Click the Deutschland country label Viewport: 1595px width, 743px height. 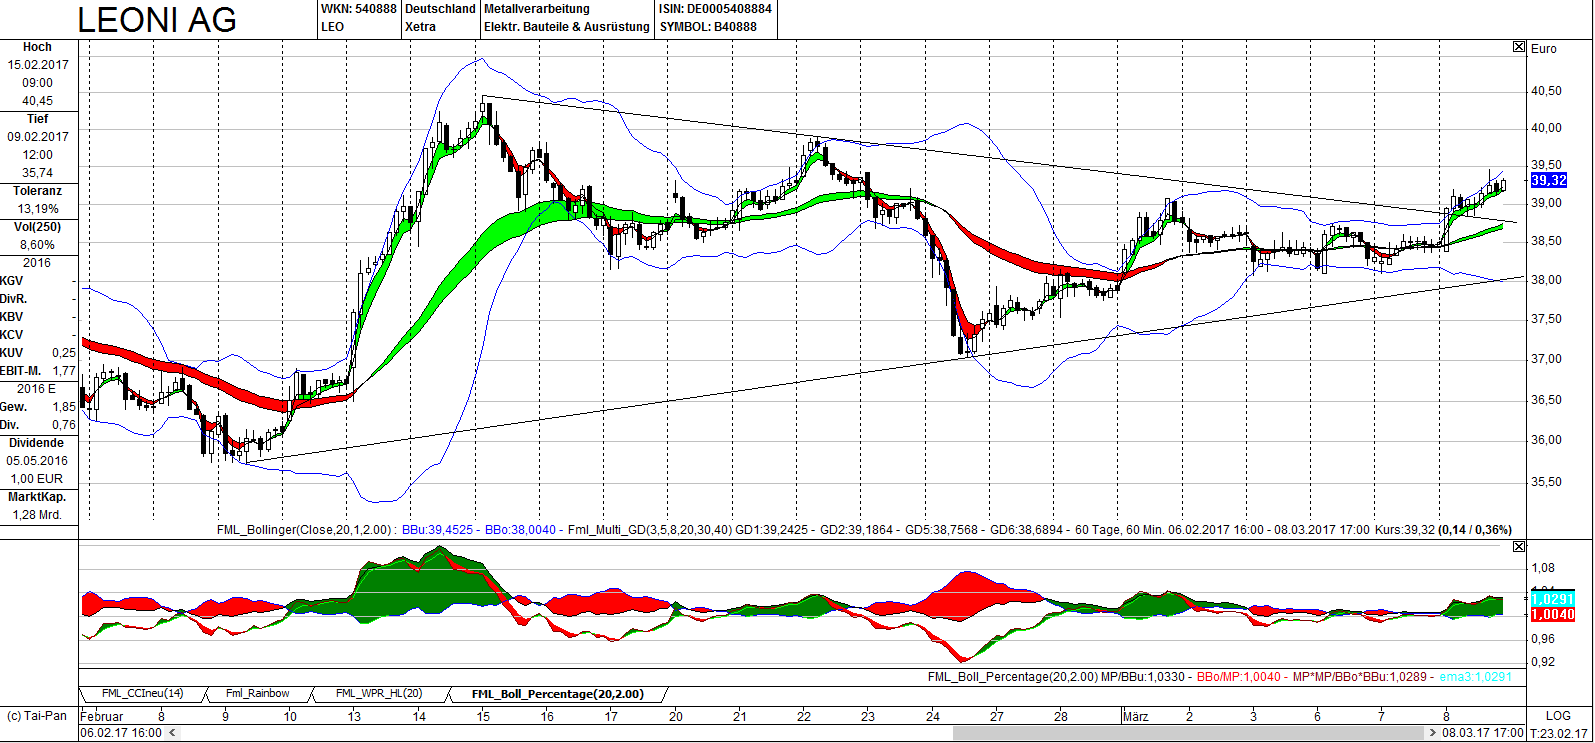440,9
